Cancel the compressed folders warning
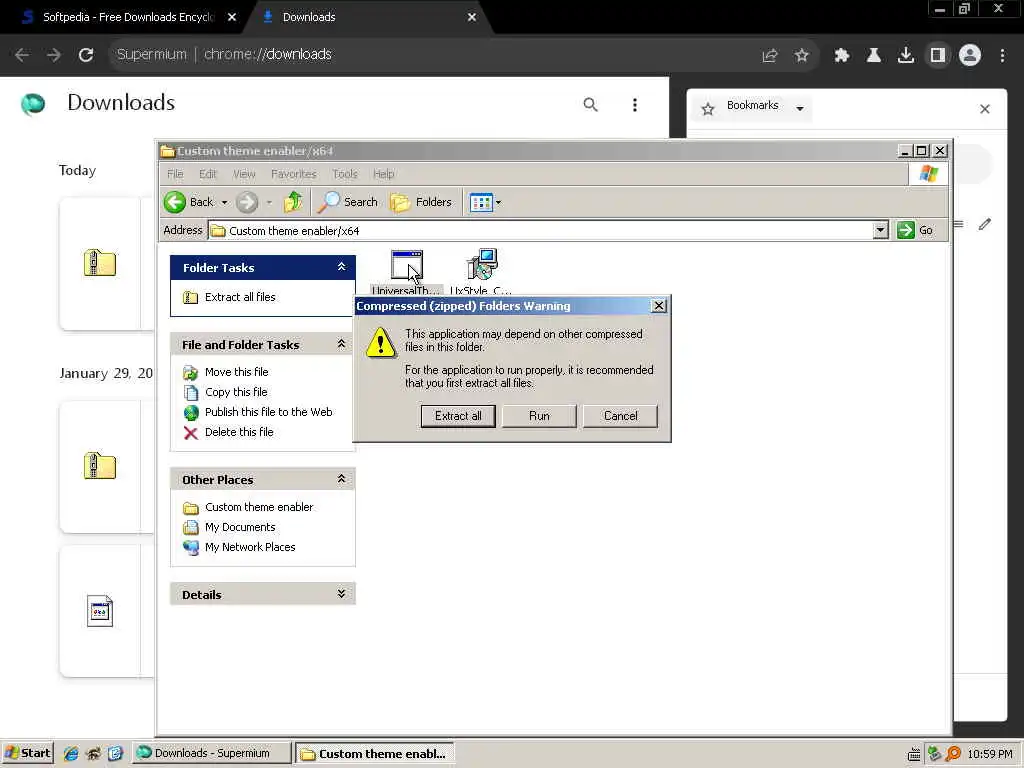This screenshot has width=1024, height=768. point(620,416)
